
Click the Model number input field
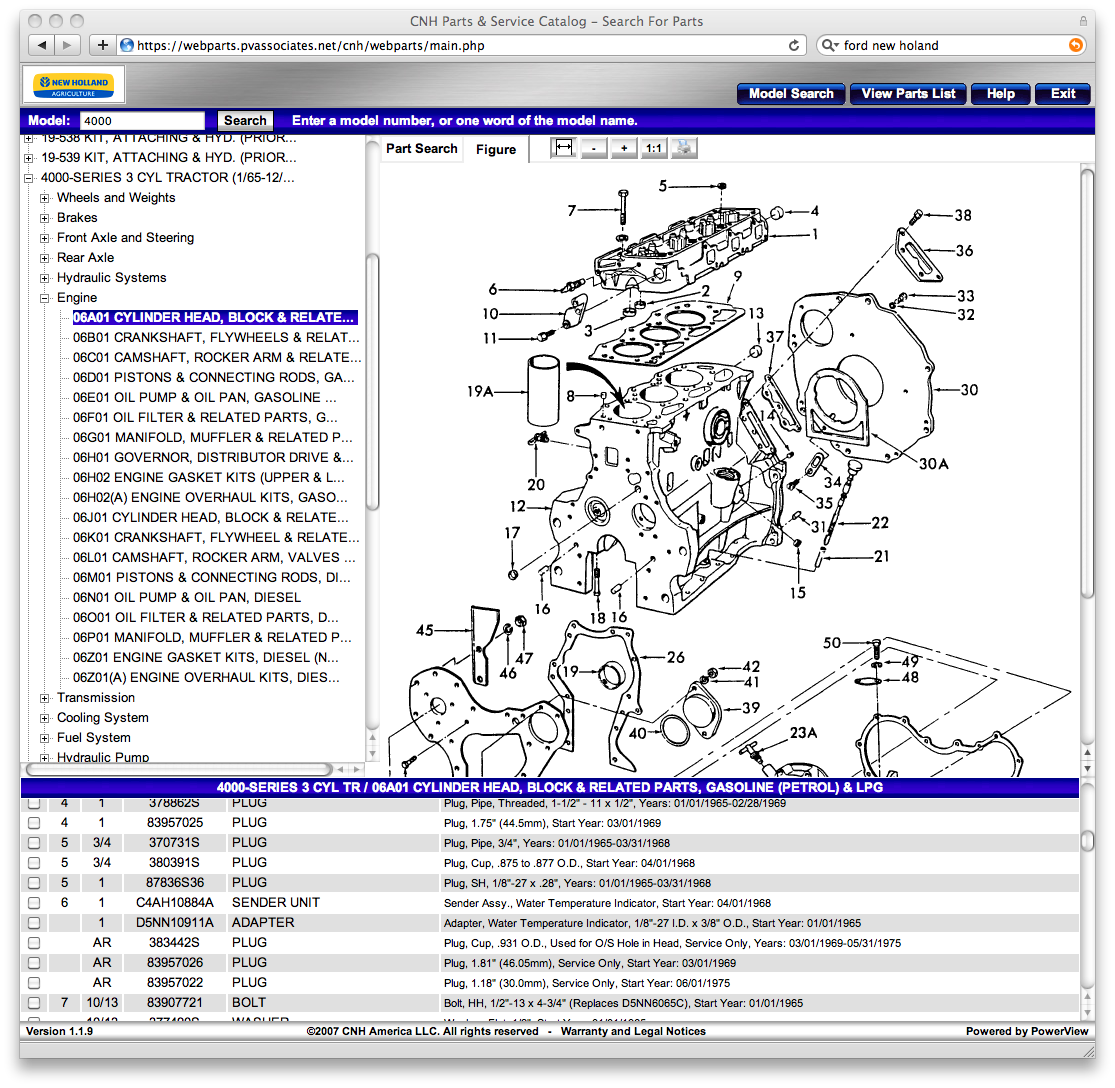[x=142, y=120]
